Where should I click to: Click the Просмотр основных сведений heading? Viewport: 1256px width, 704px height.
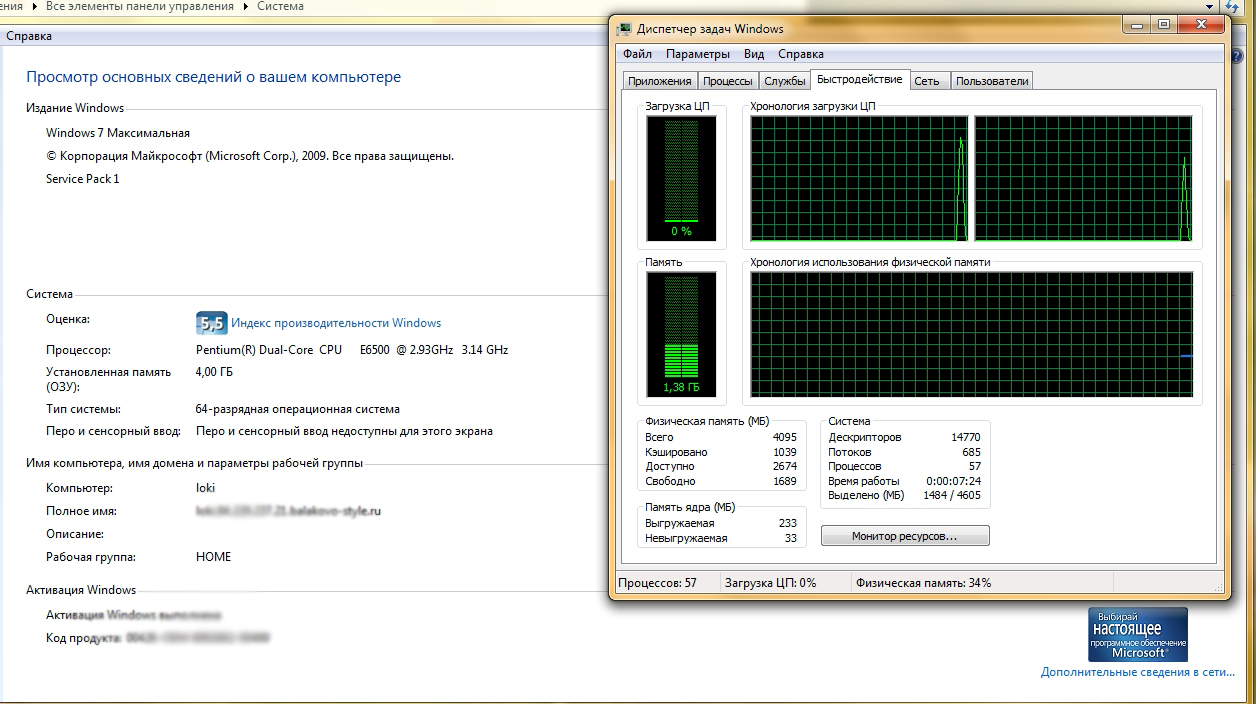(x=213, y=77)
